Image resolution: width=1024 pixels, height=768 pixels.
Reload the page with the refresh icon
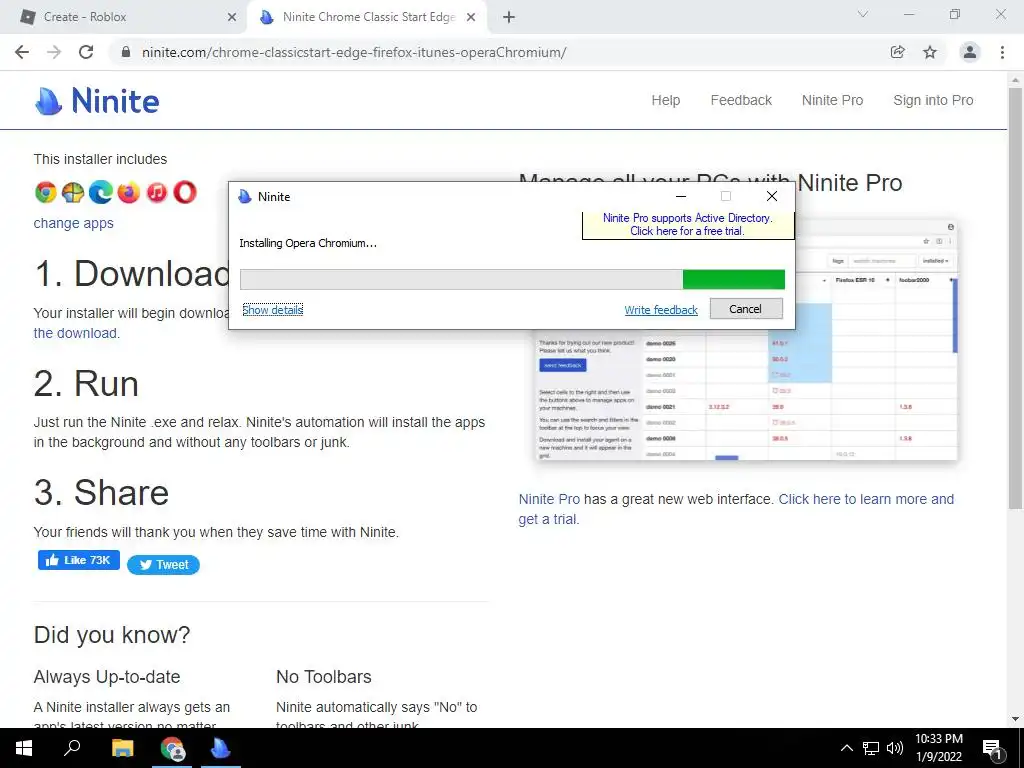[x=86, y=52]
